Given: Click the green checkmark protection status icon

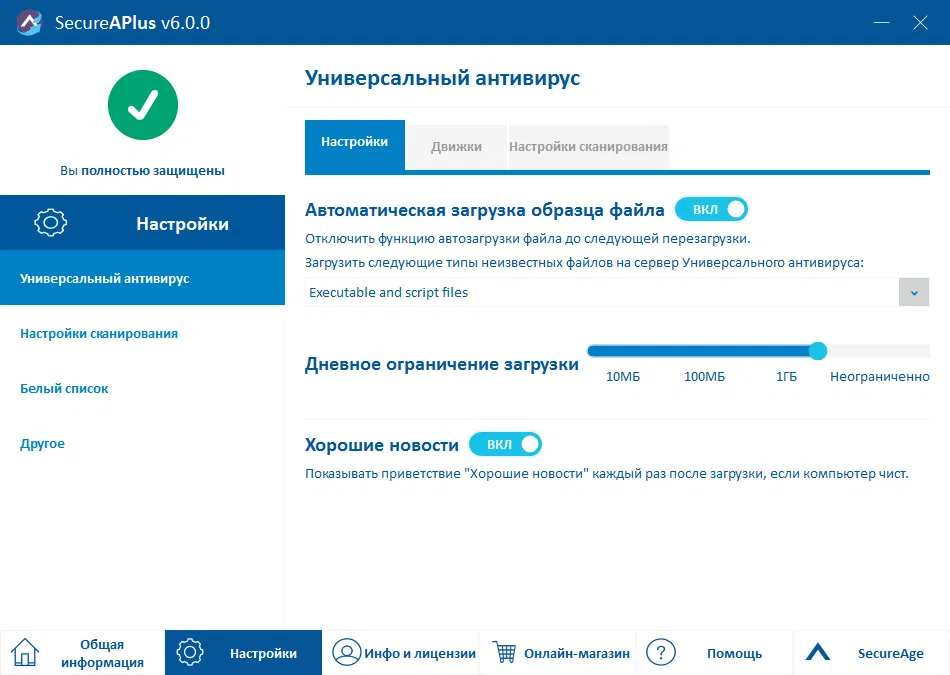Looking at the screenshot, I should (143, 105).
